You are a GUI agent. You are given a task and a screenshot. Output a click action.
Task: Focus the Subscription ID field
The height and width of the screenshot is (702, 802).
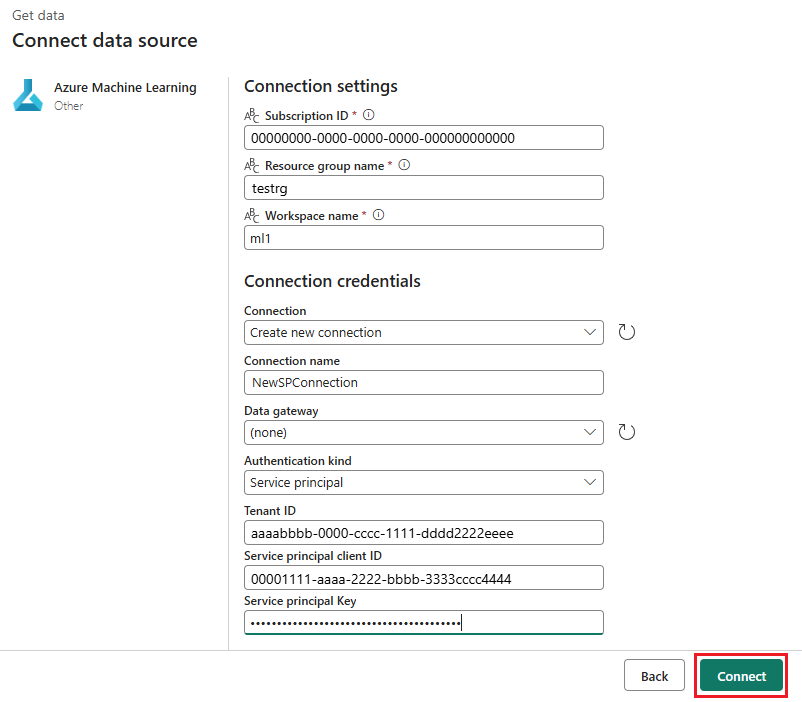point(424,138)
